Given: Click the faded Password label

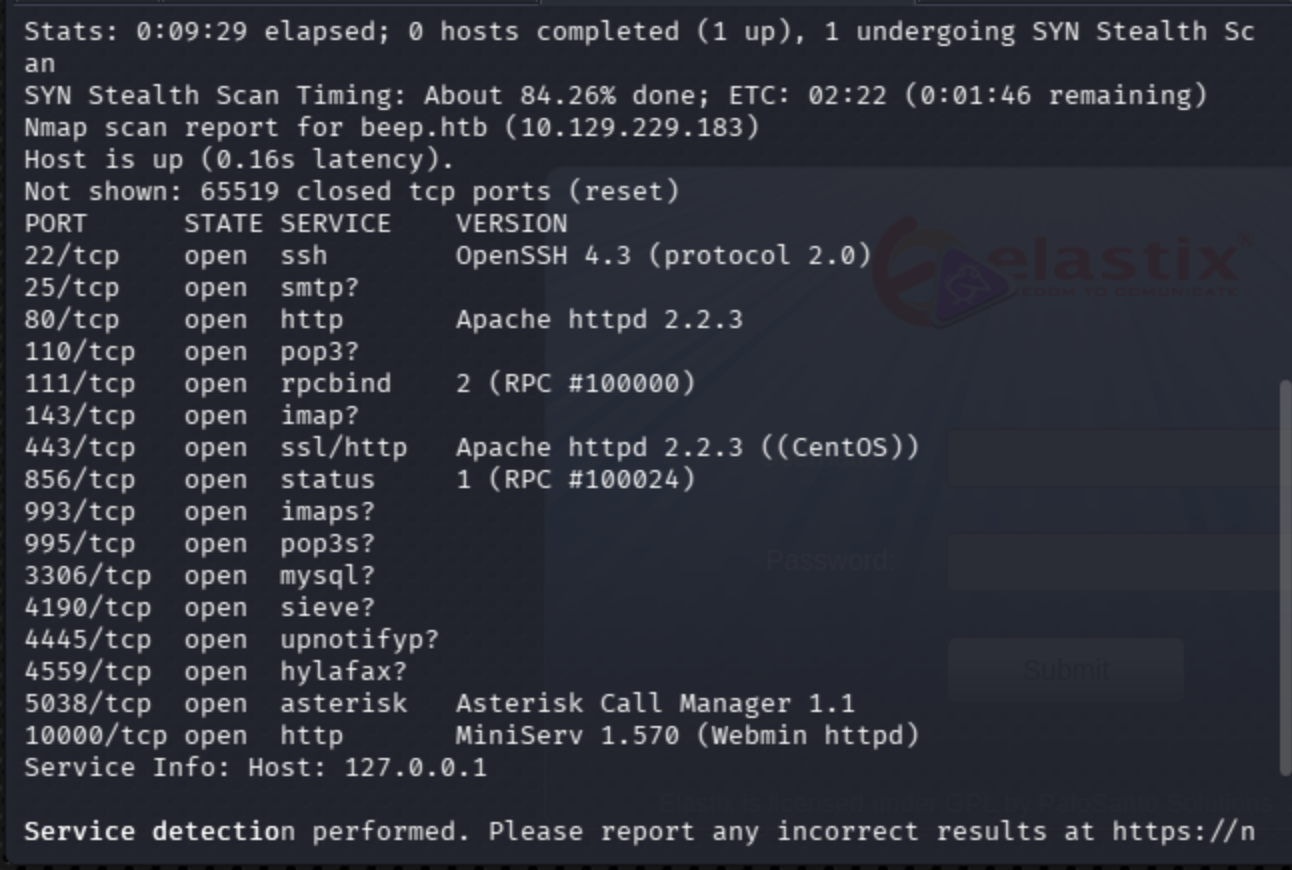Looking at the screenshot, I should [830, 561].
